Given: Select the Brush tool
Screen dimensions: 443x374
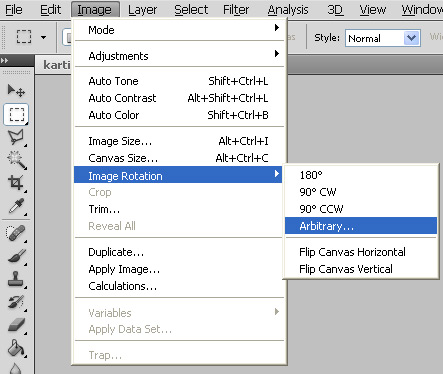Looking at the screenshot, I should click(16, 256).
